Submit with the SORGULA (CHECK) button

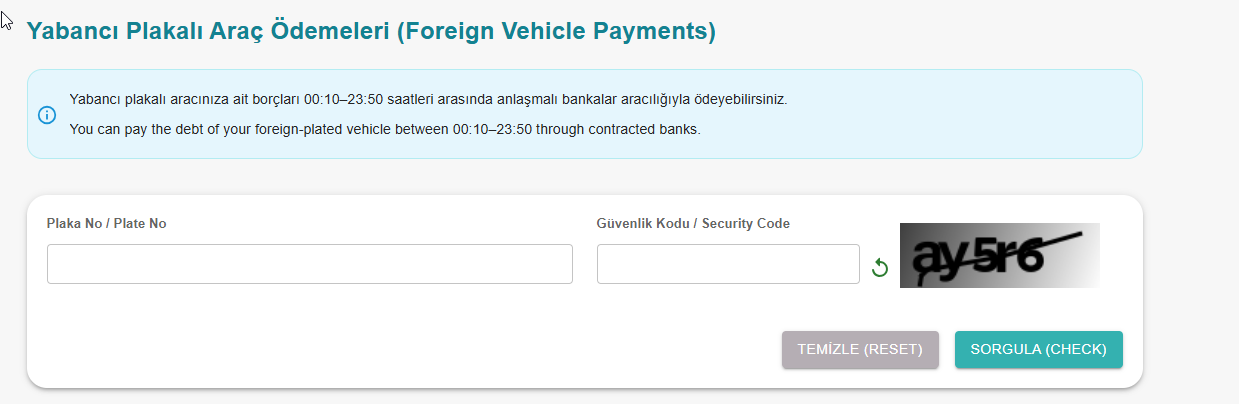coord(1038,350)
